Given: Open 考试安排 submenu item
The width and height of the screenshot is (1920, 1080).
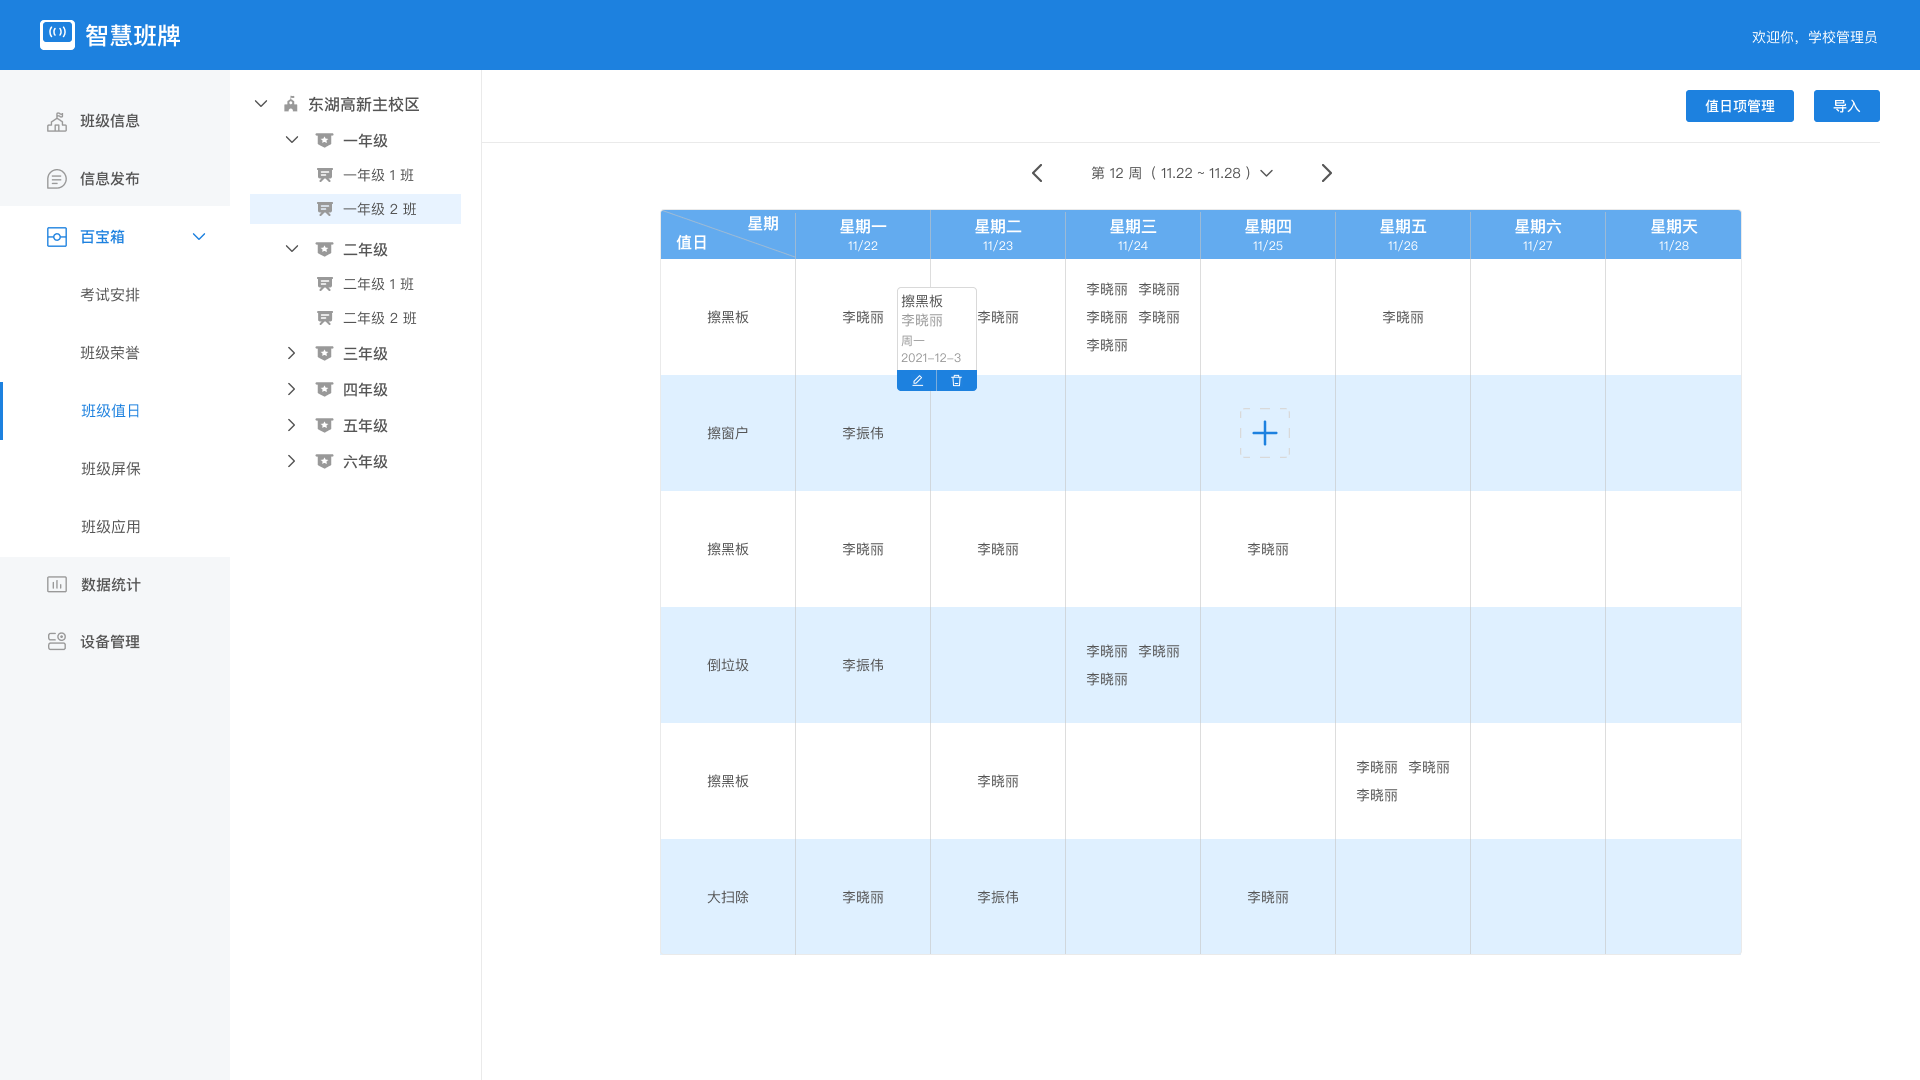Looking at the screenshot, I should (110, 295).
